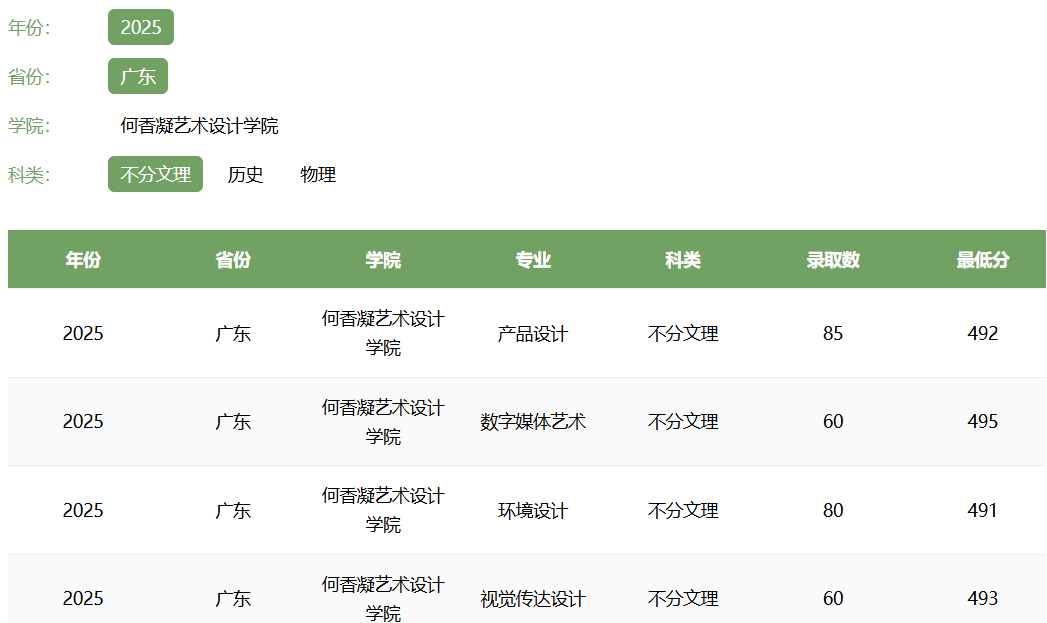The height and width of the screenshot is (623, 1047).
Task: Click the 学院: filter label
Action: pos(29,126)
